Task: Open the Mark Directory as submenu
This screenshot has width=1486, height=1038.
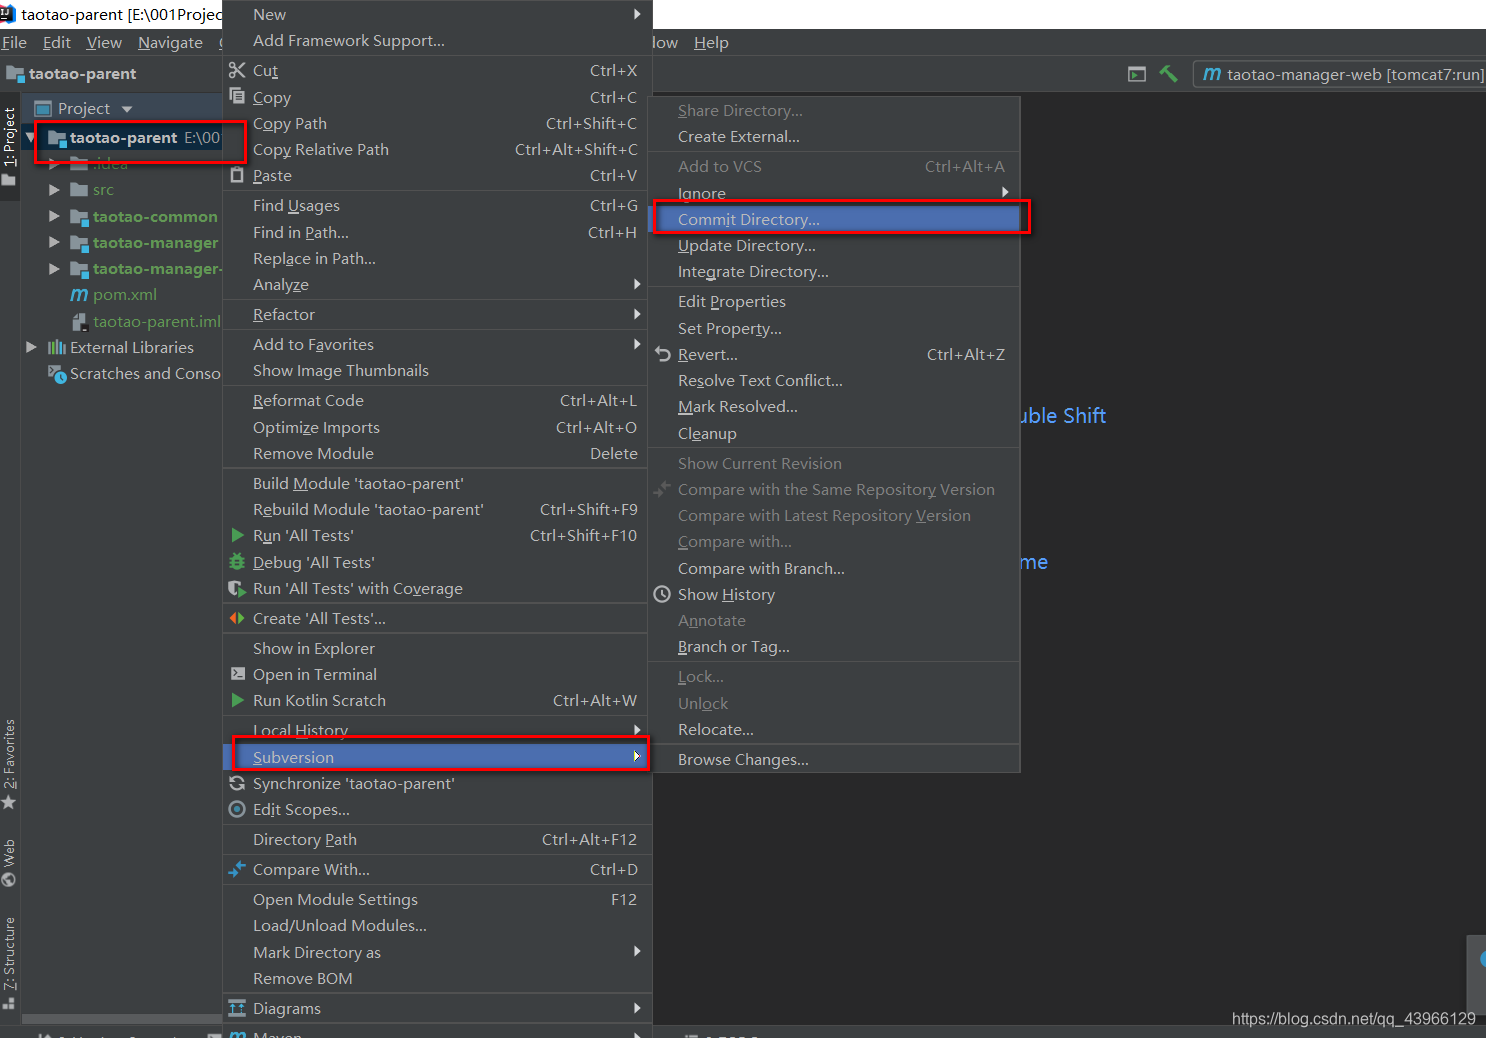Action: click(x=436, y=952)
